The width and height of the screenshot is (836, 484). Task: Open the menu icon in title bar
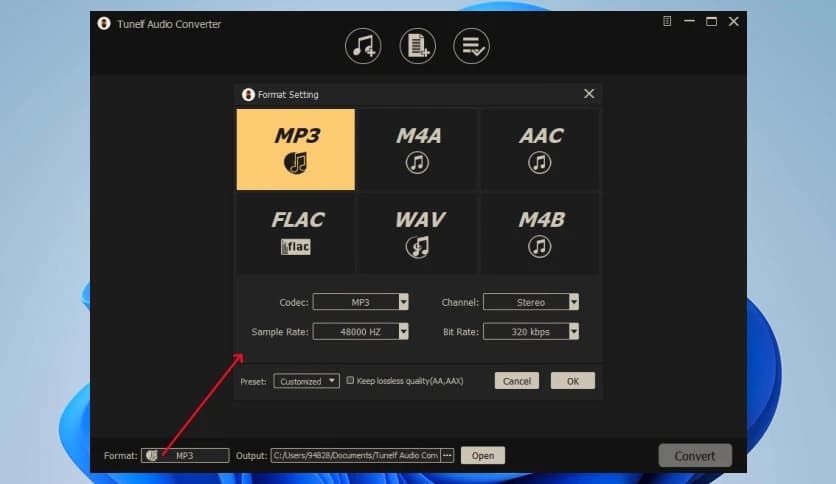pyautogui.click(x=667, y=21)
